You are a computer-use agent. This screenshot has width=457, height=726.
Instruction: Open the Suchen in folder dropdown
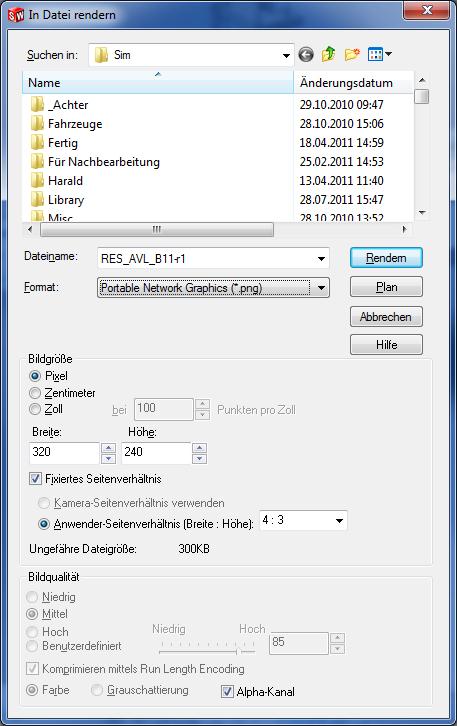(286, 56)
